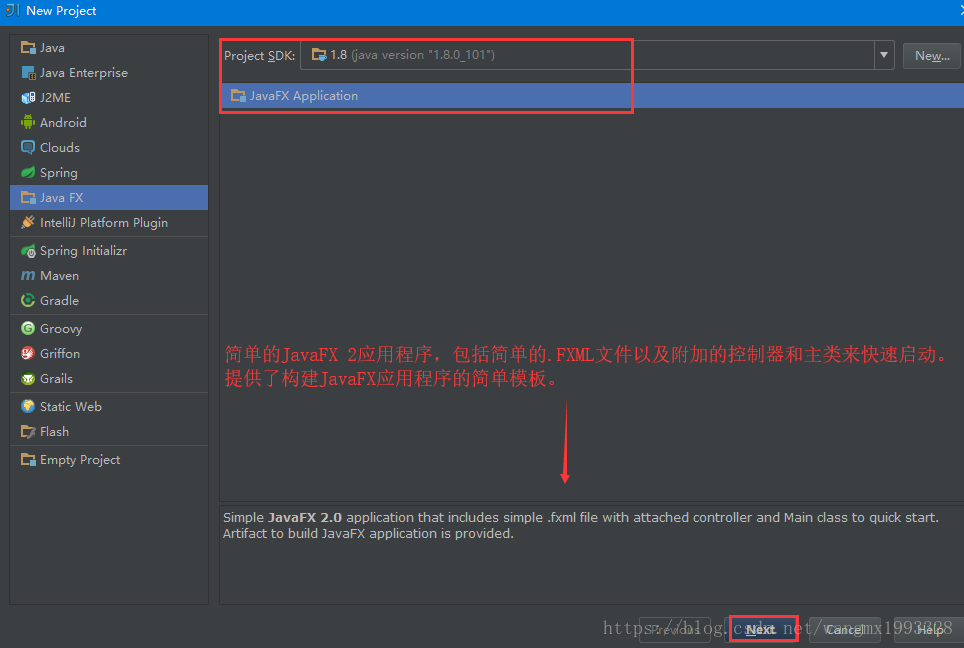
Task: Click the Static Web globe icon
Action: click(x=28, y=406)
